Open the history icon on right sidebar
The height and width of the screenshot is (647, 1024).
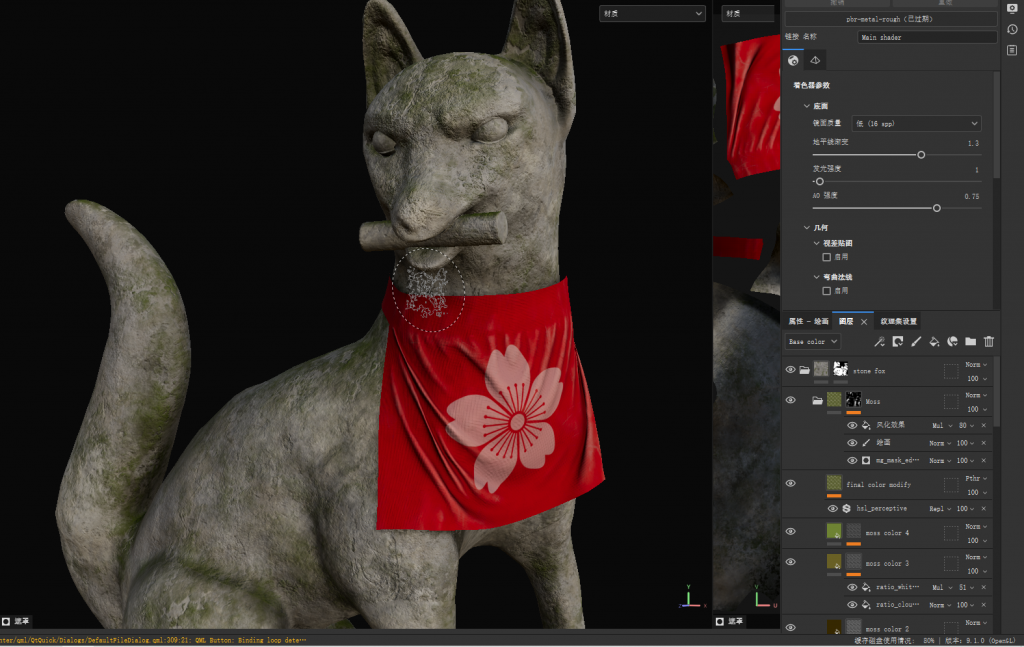(1012, 29)
